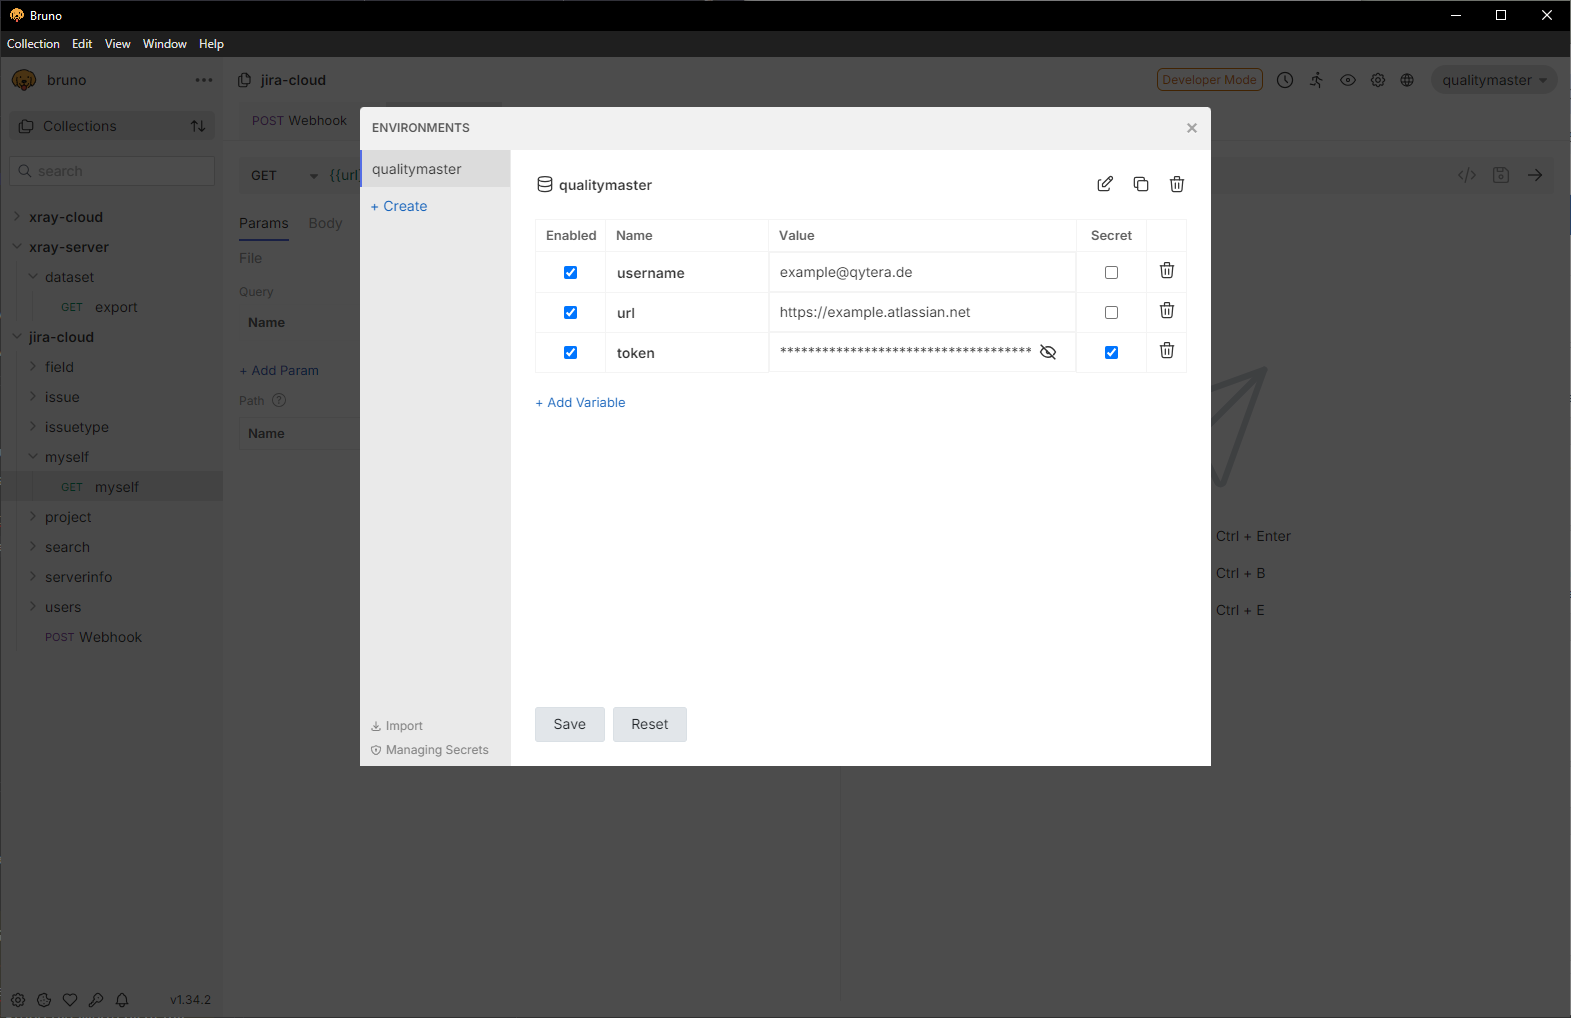
Task: Click the rename environment pencil icon
Action: click(x=1105, y=184)
